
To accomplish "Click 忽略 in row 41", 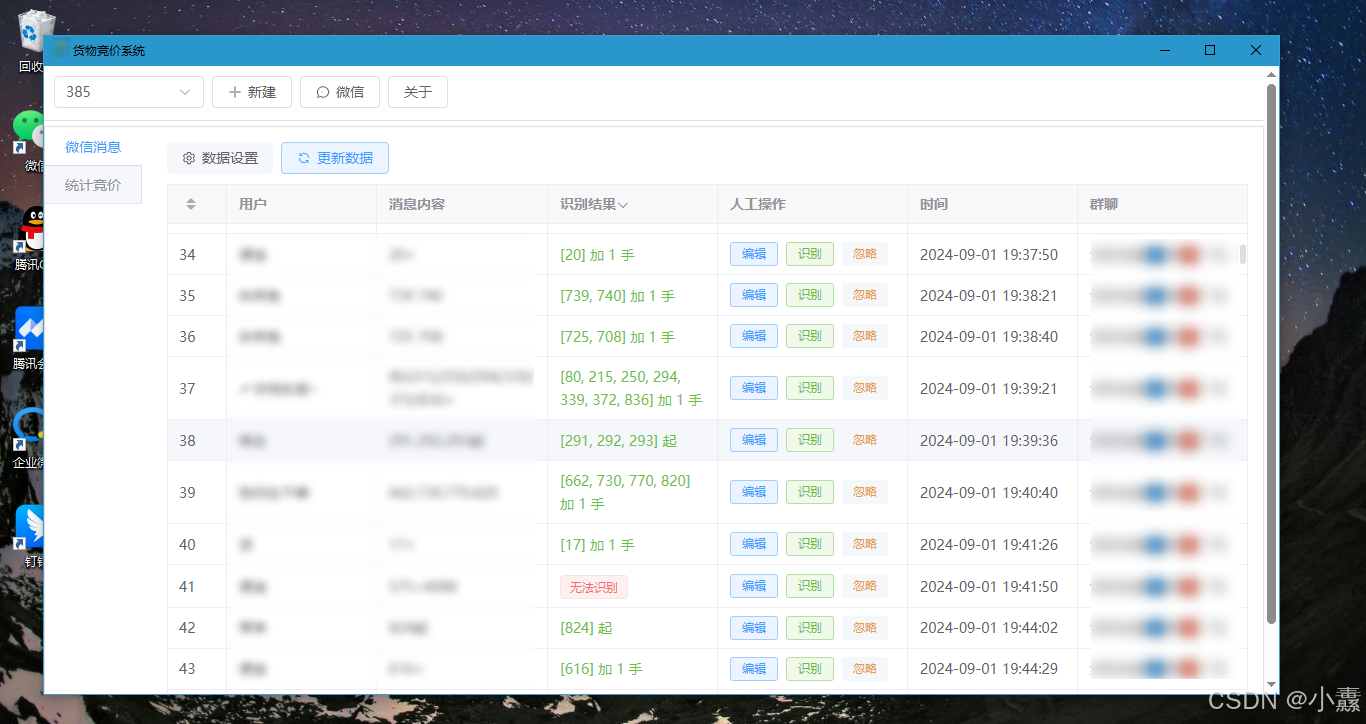I will point(865,586).
